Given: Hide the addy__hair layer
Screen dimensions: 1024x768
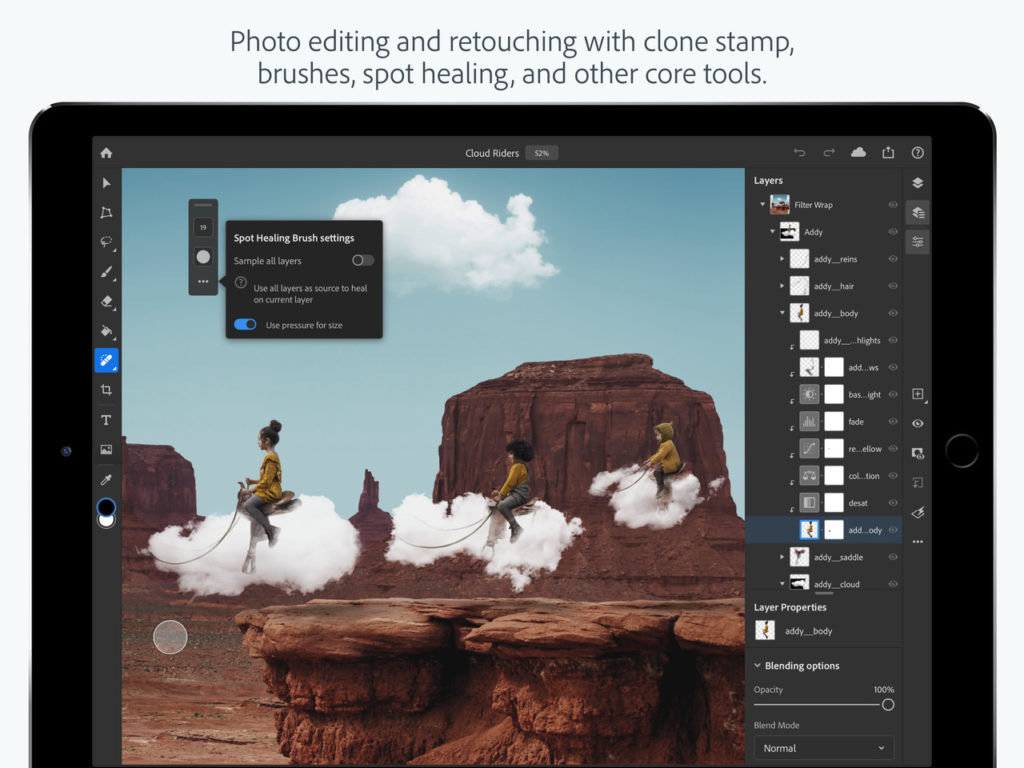Looking at the screenshot, I should click(x=893, y=286).
